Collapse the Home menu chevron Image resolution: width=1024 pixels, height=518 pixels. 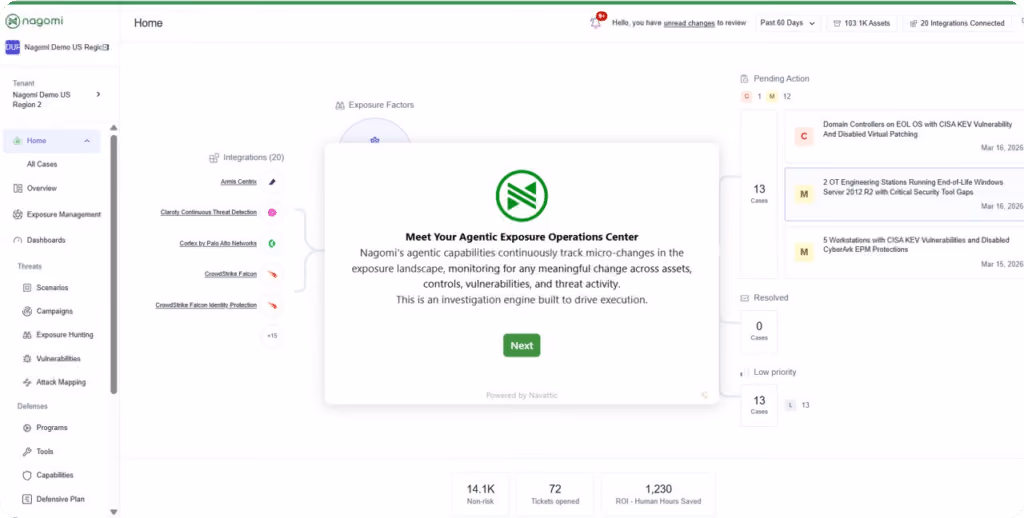point(87,141)
